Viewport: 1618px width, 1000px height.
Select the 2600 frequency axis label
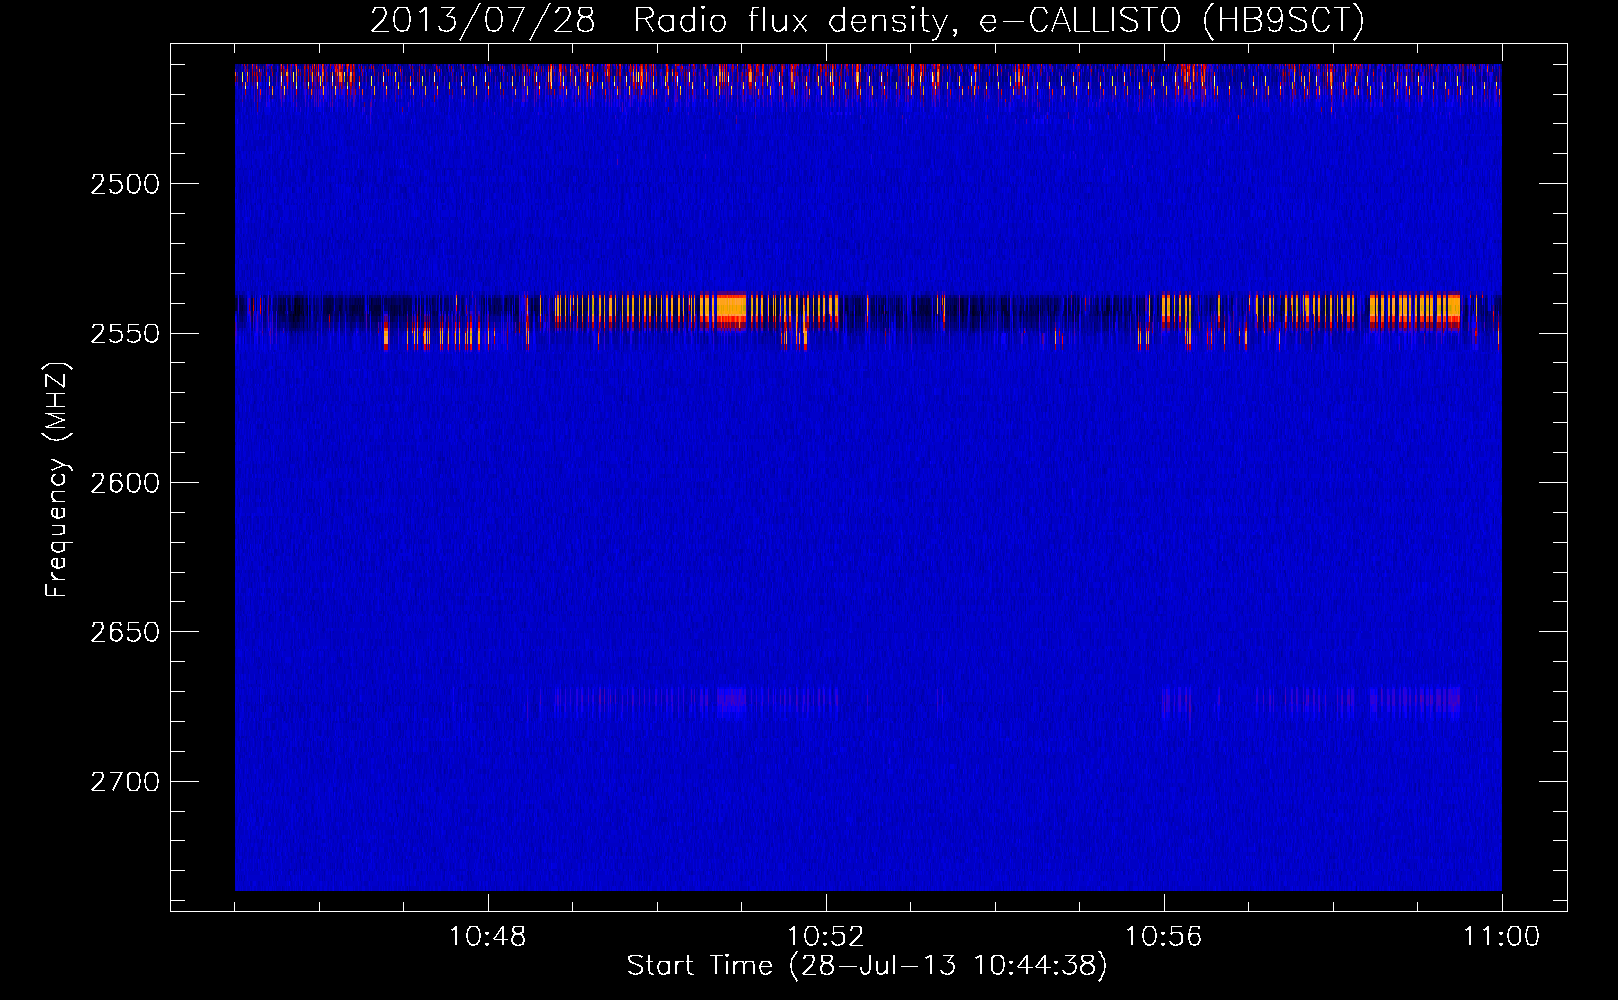pyautogui.click(x=124, y=483)
